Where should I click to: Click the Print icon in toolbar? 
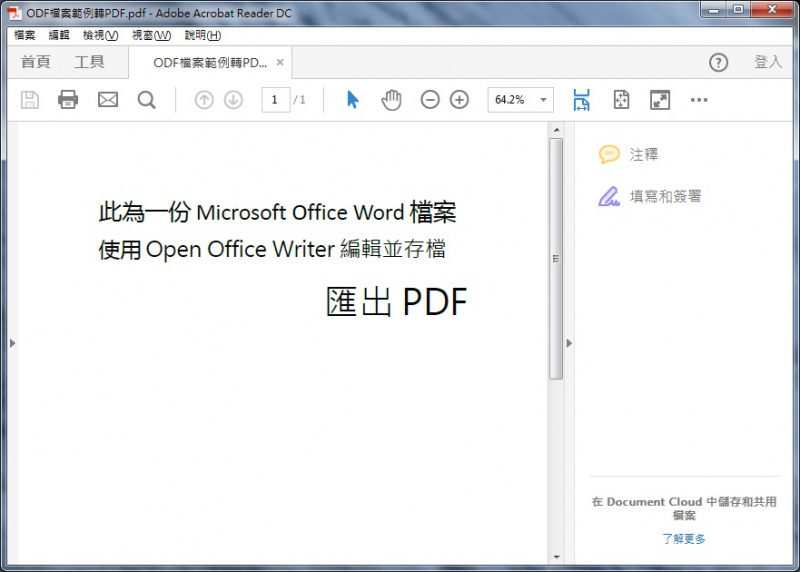point(68,100)
